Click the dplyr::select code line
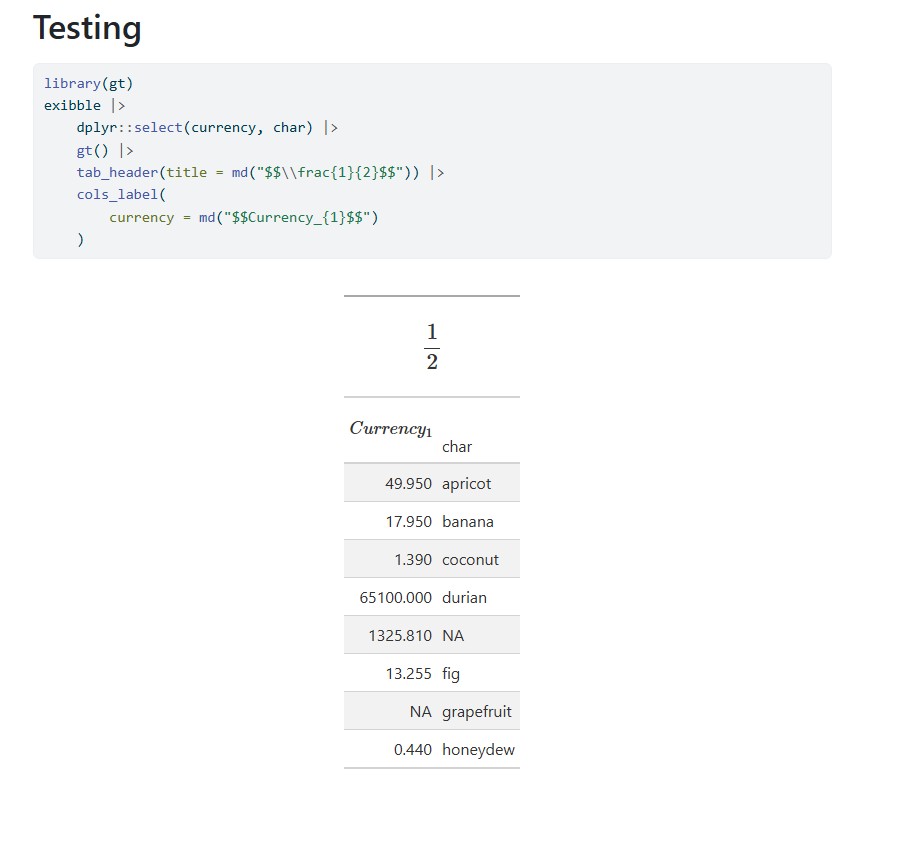Viewport: 922px width, 861px height. click(x=207, y=128)
